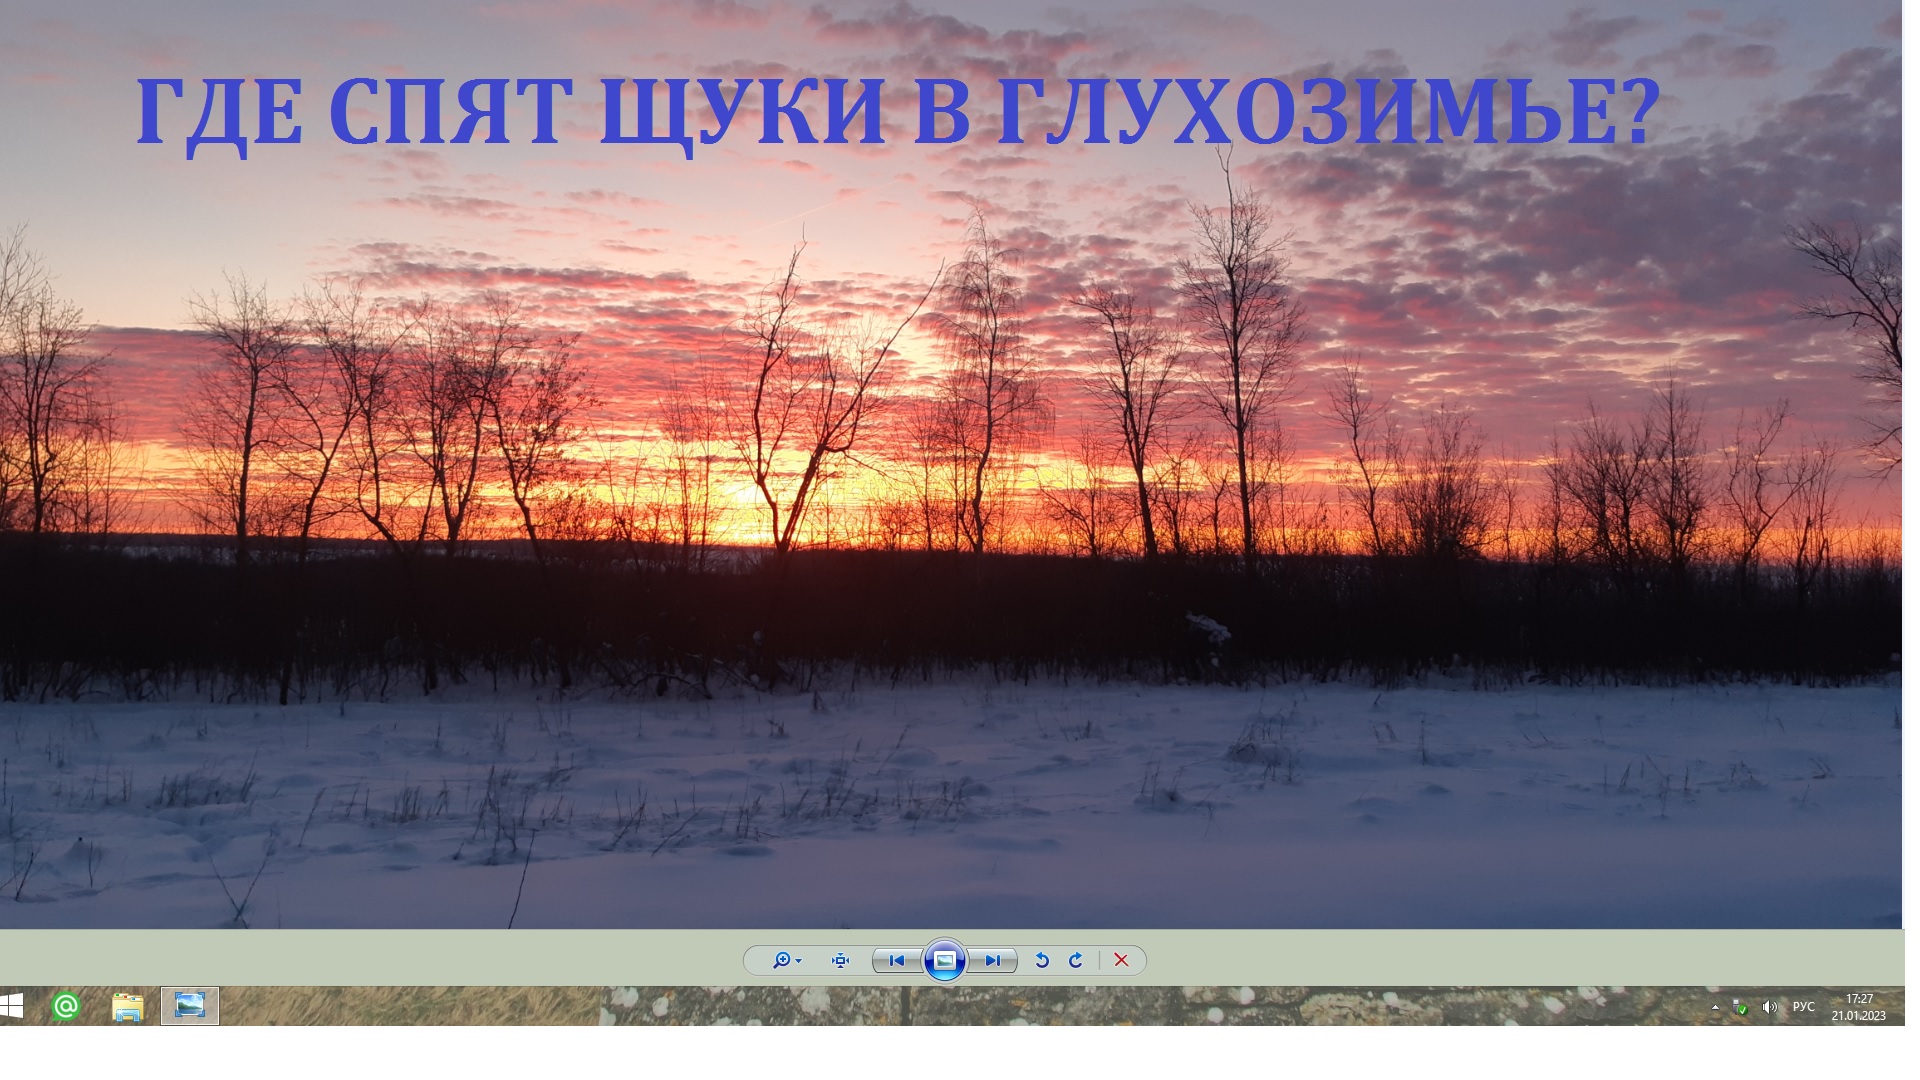The image size is (1920, 1080).
Task: Open File Explorer from taskbar
Action: click(x=128, y=1006)
